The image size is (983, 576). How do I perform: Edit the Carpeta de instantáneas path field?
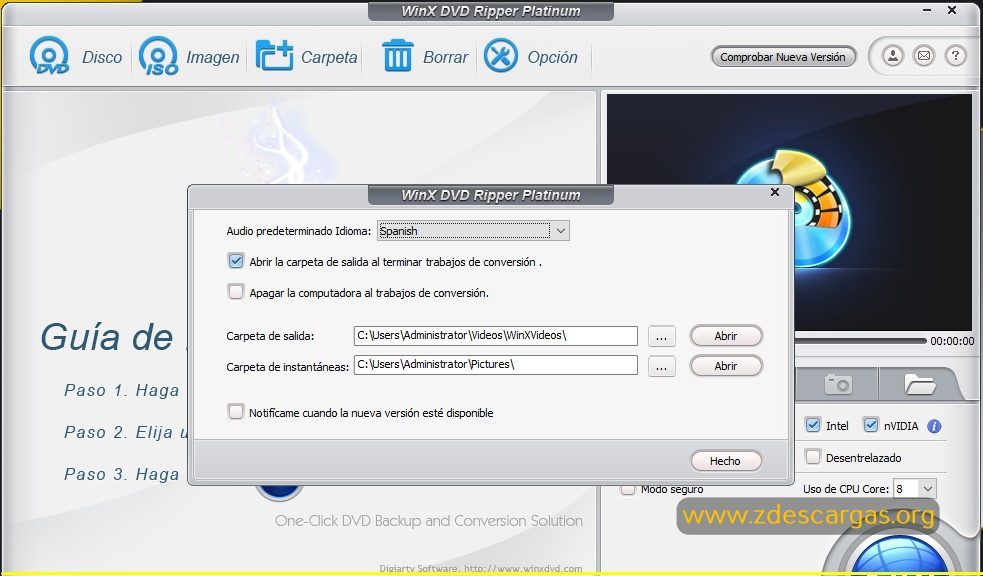pos(495,365)
